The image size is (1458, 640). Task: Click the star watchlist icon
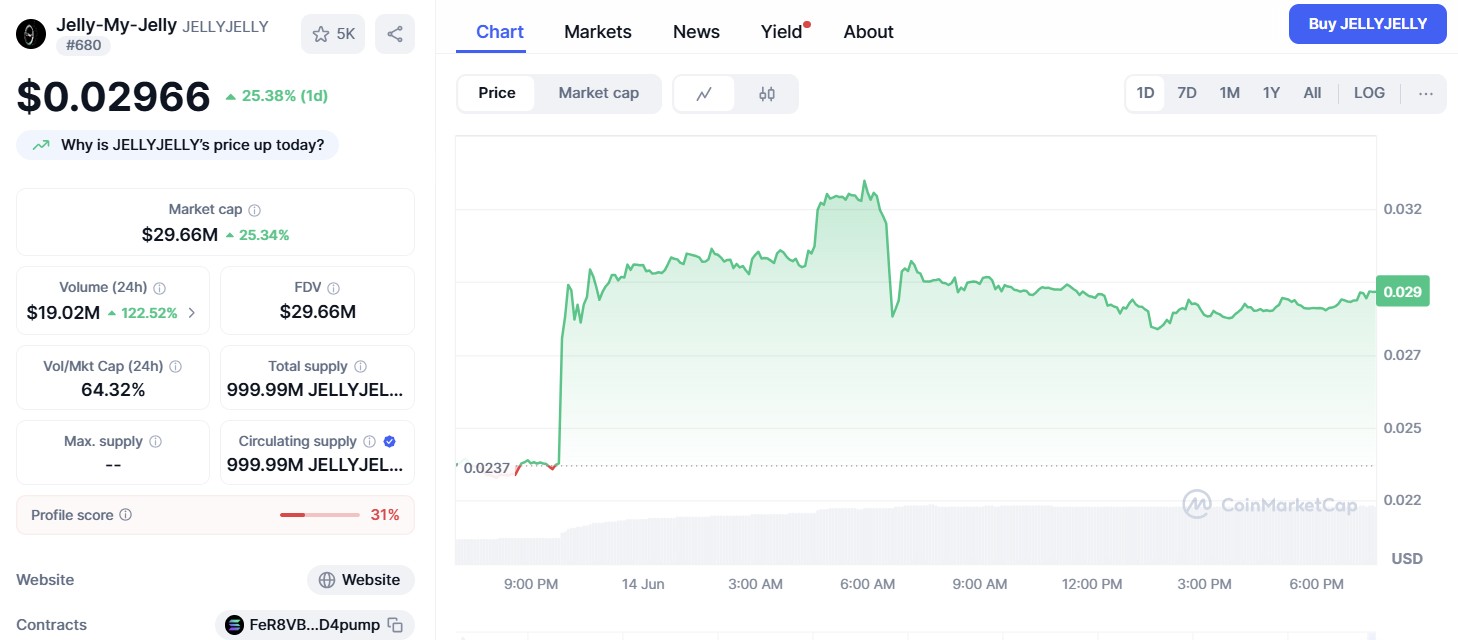click(321, 34)
